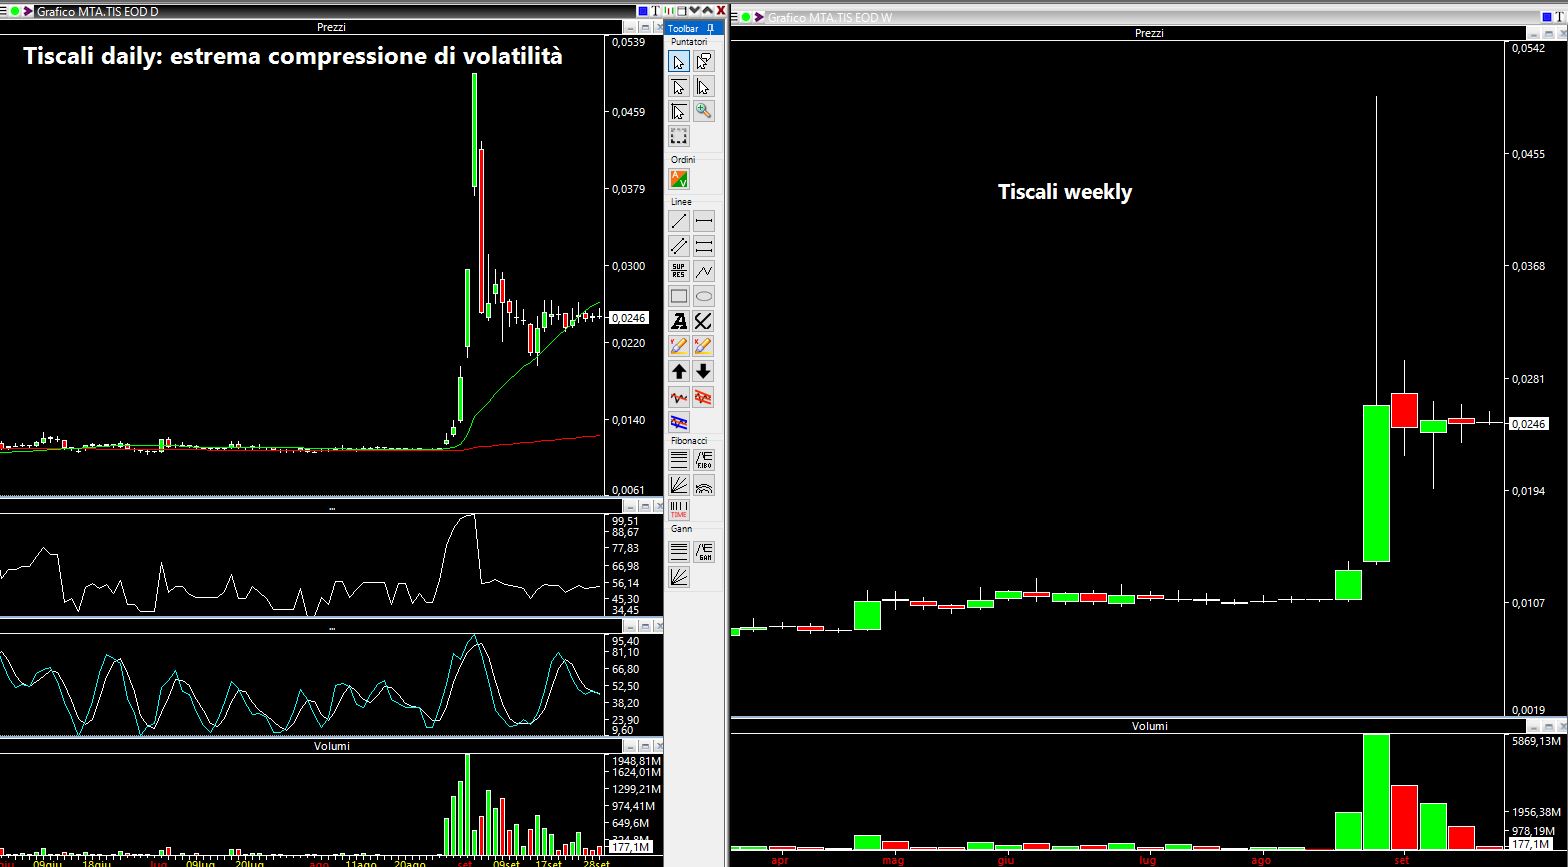The width and height of the screenshot is (1568, 867).
Task: Select the Fibonacci fan tool
Action: click(x=679, y=485)
